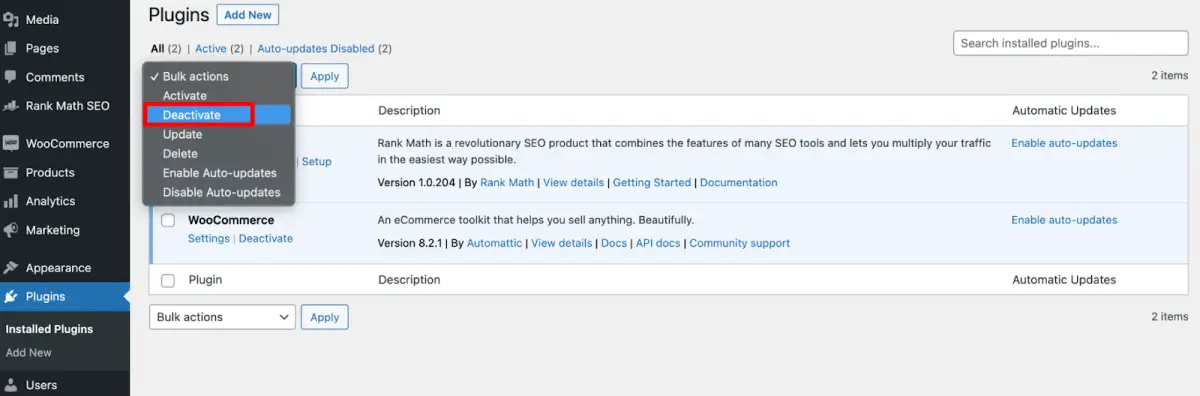Click the Pages sidebar icon

pos(11,48)
